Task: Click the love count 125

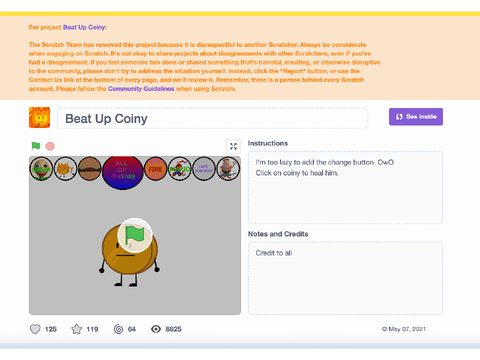Action: click(x=51, y=329)
